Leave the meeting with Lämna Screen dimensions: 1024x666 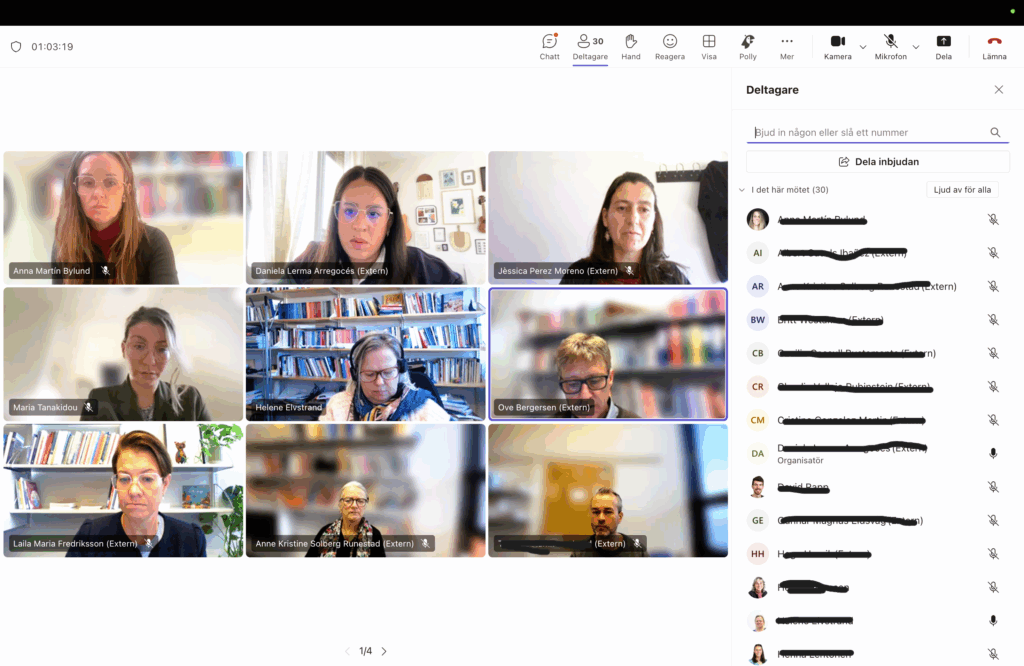click(x=994, y=46)
